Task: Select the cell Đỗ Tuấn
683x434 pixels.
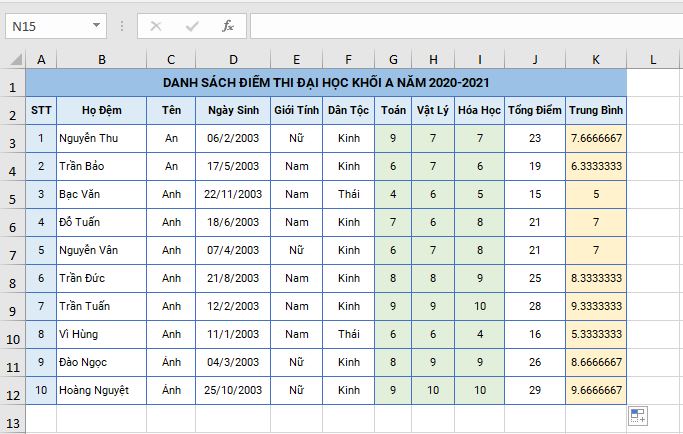Action: pos(101,222)
